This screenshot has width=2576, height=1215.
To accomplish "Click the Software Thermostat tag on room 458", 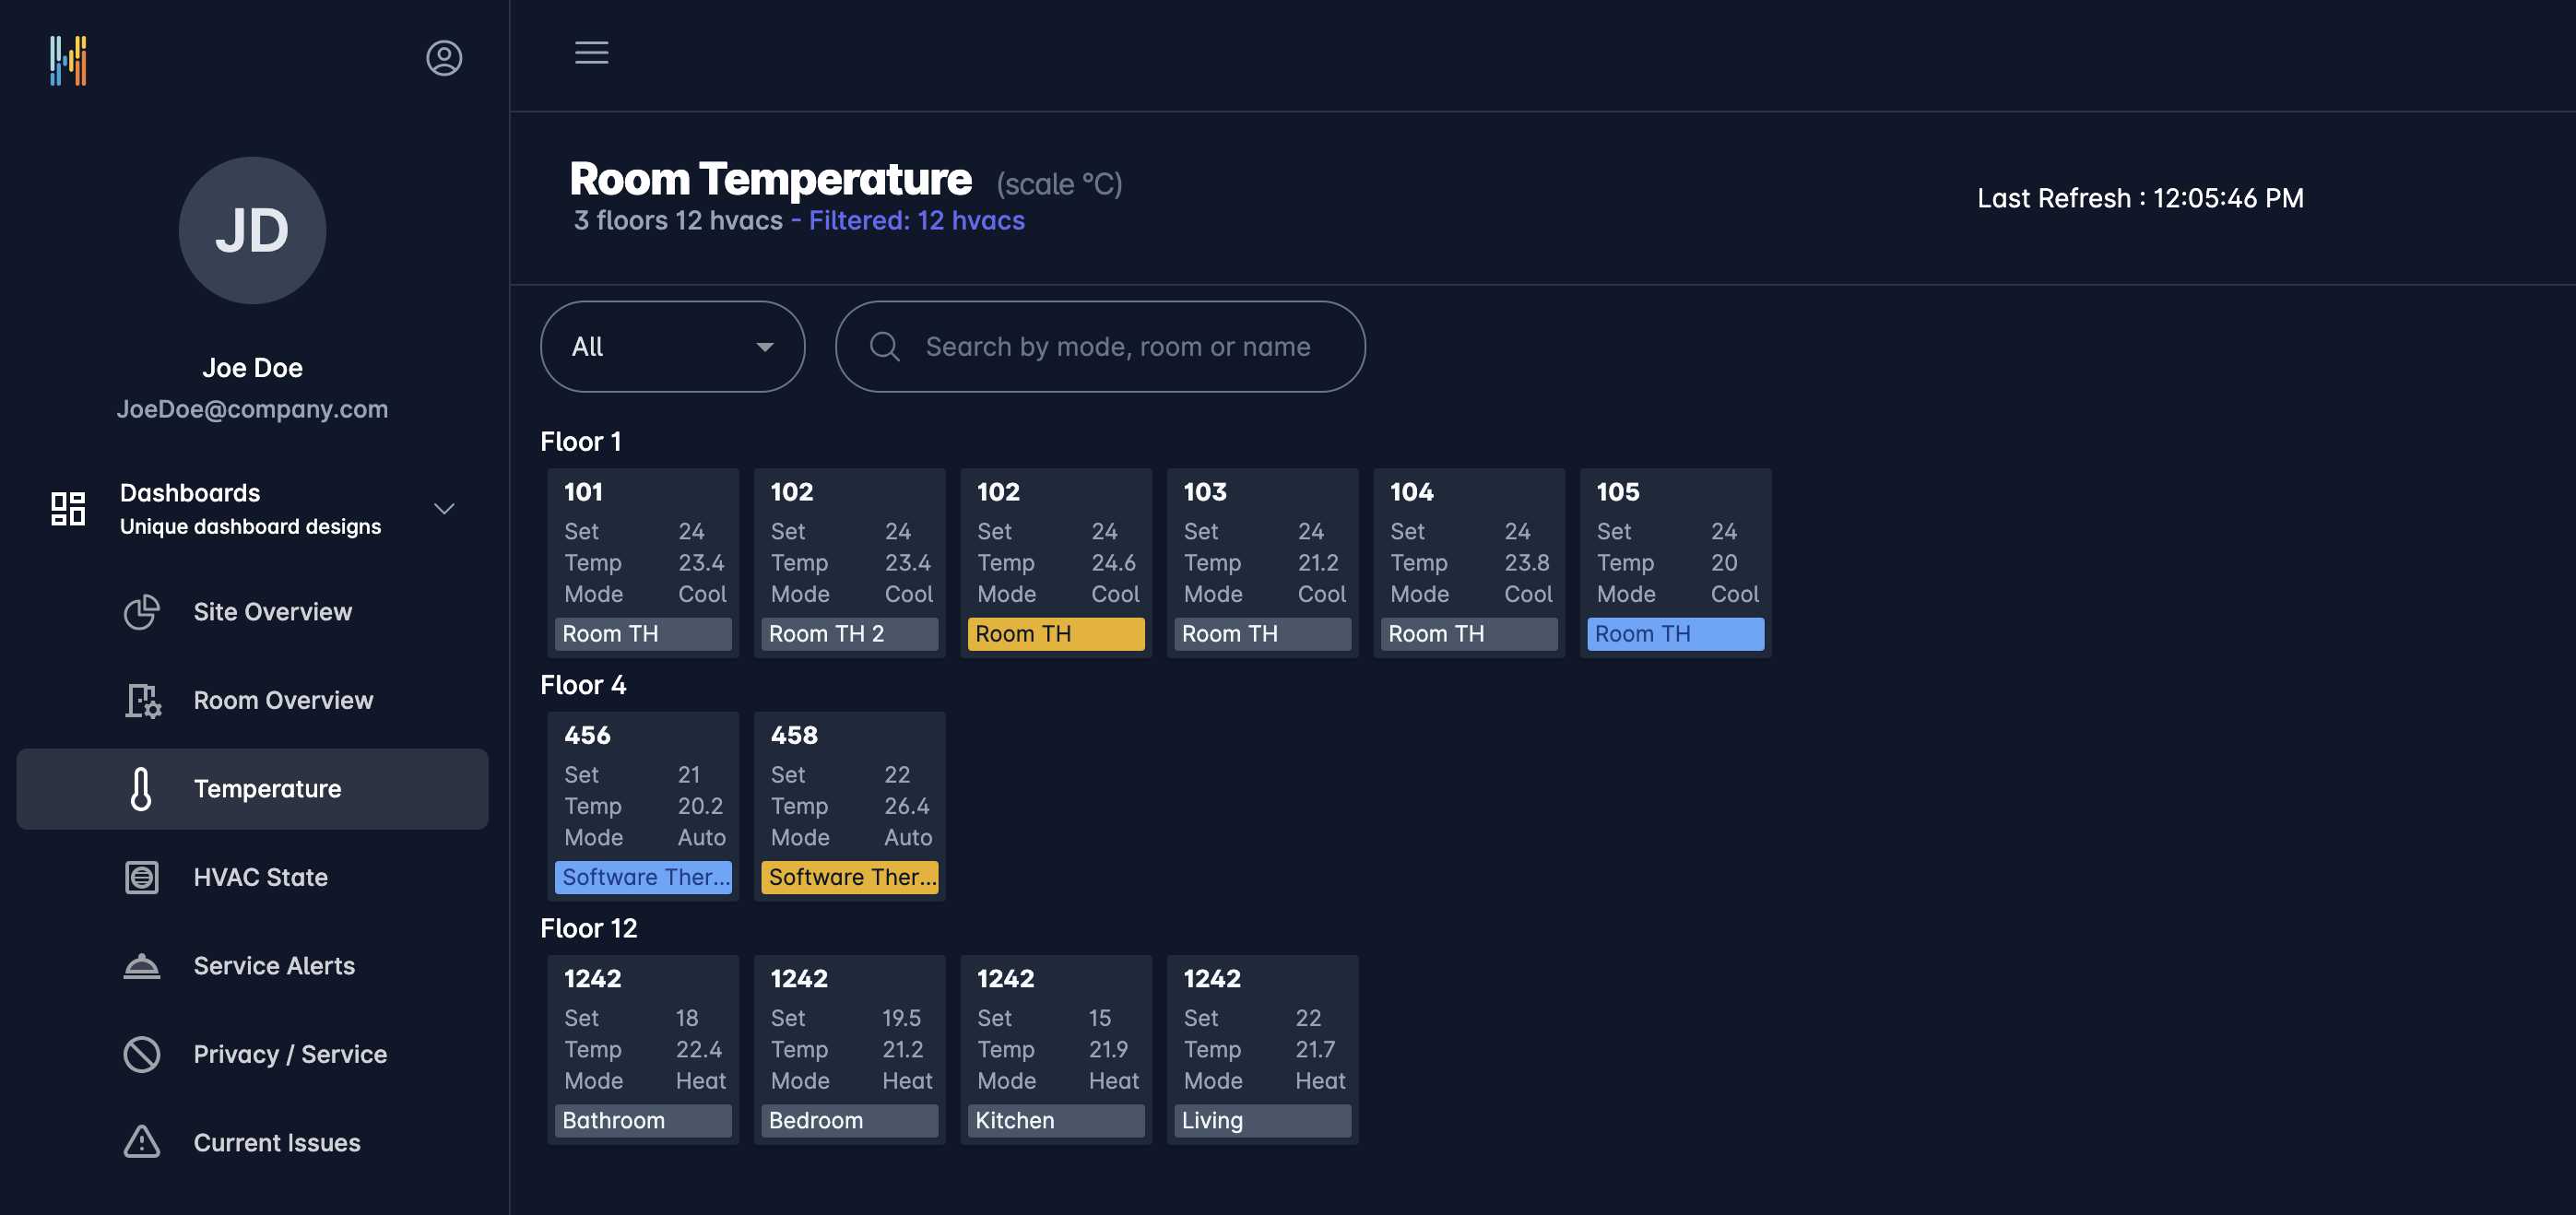I will coord(849,877).
